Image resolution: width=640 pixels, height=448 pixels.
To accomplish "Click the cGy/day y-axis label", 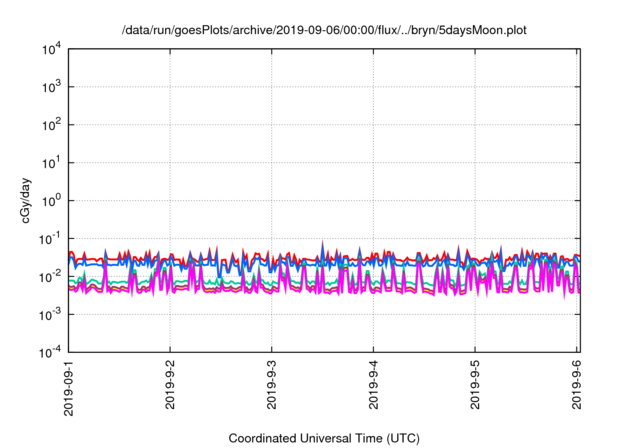I will [x=26, y=200].
